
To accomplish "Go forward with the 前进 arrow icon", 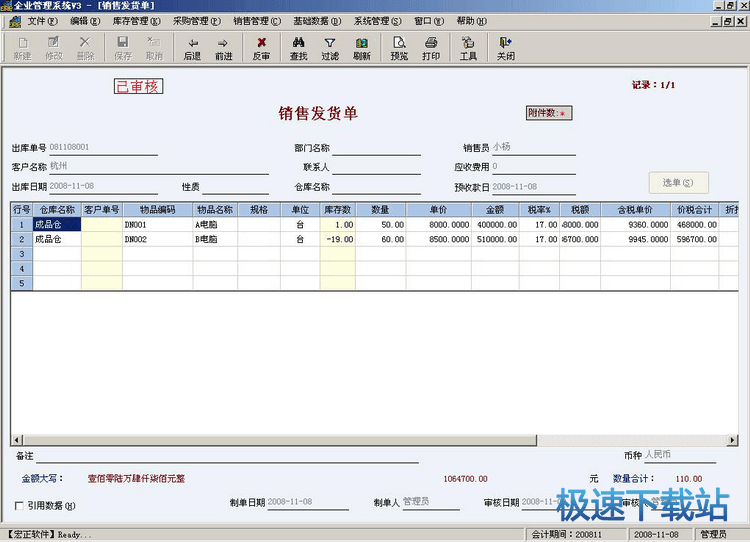I will coord(223,48).
